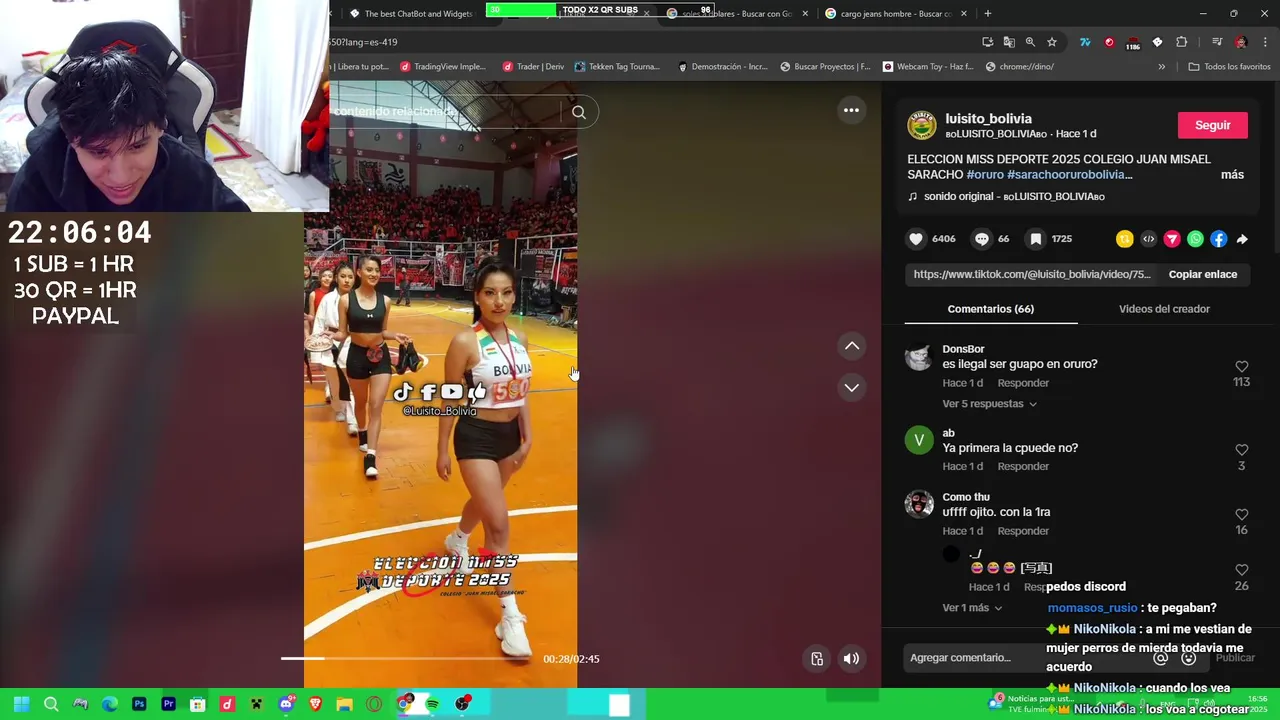Open the zoom magnifier in address bar
1280x720 pixels.
click(1030, 42)
